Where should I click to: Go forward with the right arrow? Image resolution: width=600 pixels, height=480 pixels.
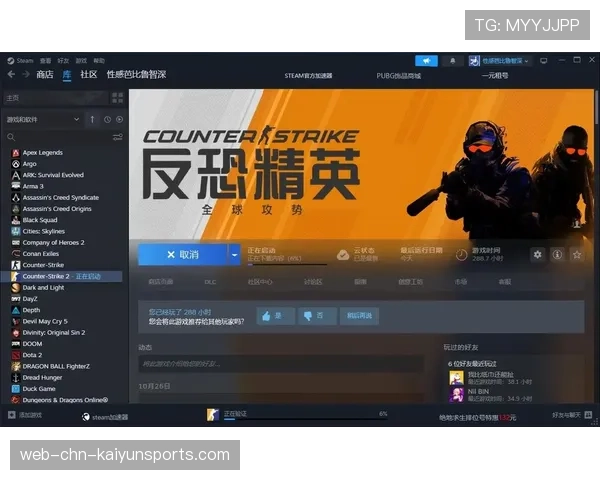[26, 74]
